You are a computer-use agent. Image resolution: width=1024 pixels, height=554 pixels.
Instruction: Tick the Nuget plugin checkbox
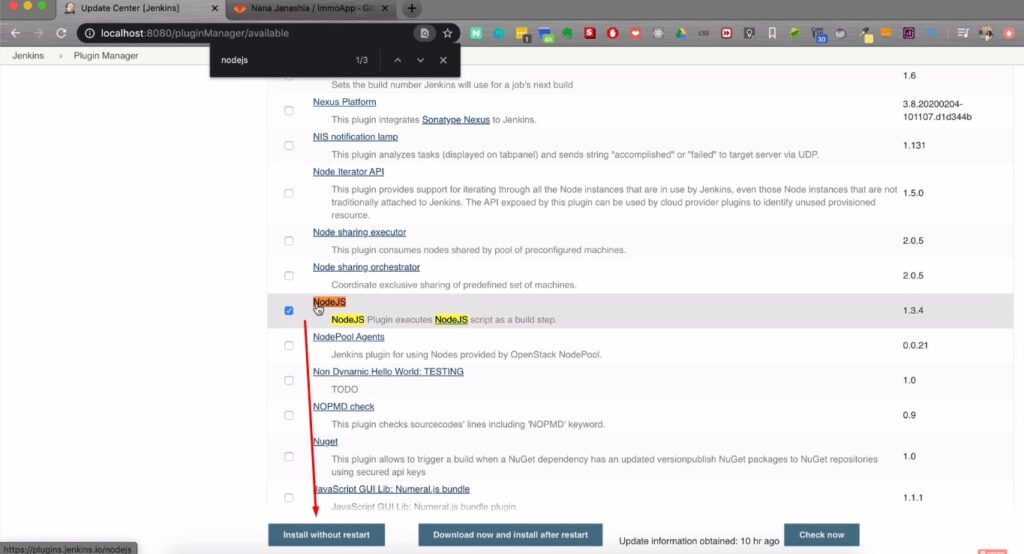pos(289,456)
